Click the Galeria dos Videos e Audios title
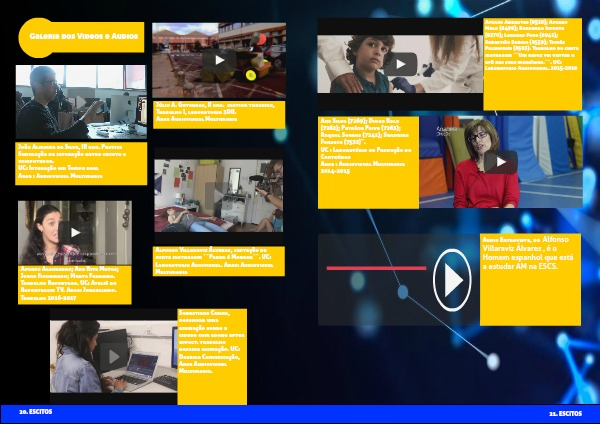Viewport: 600px width, 424px height. [x=80, y=38]
